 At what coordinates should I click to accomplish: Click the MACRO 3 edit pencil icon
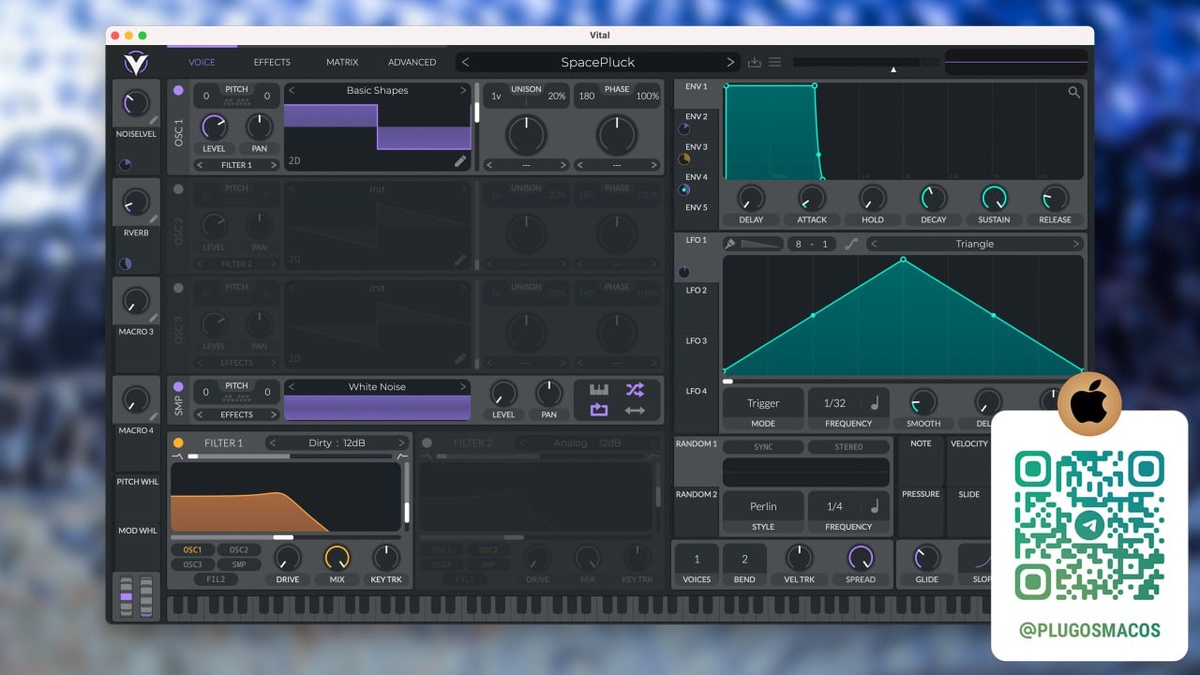(x=153, y=318)
